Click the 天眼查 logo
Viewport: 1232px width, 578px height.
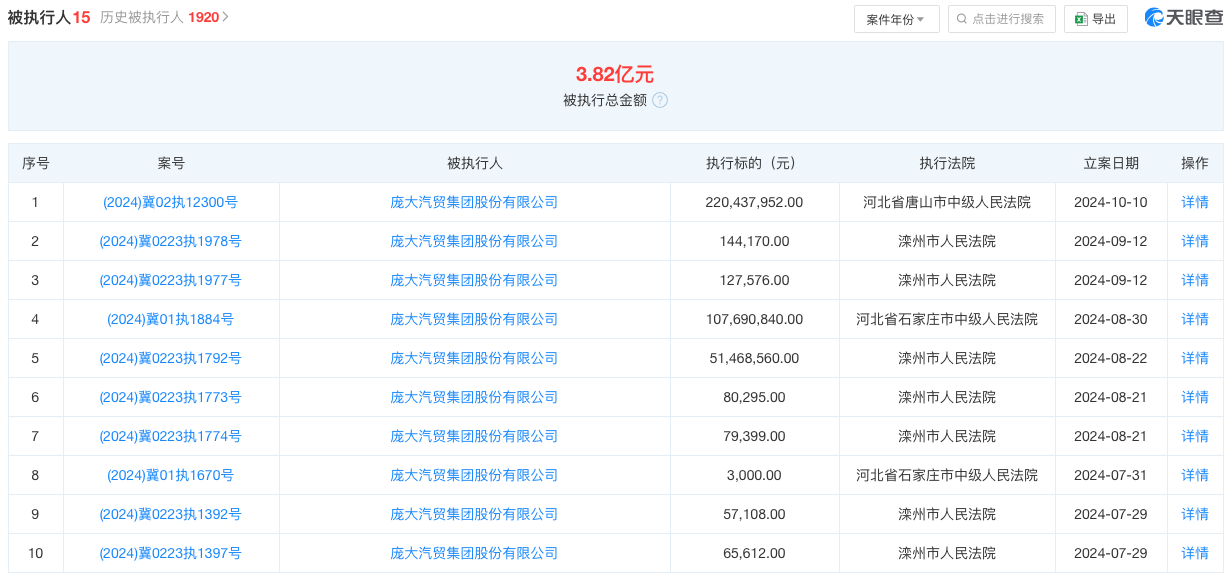click(1184, 18)
